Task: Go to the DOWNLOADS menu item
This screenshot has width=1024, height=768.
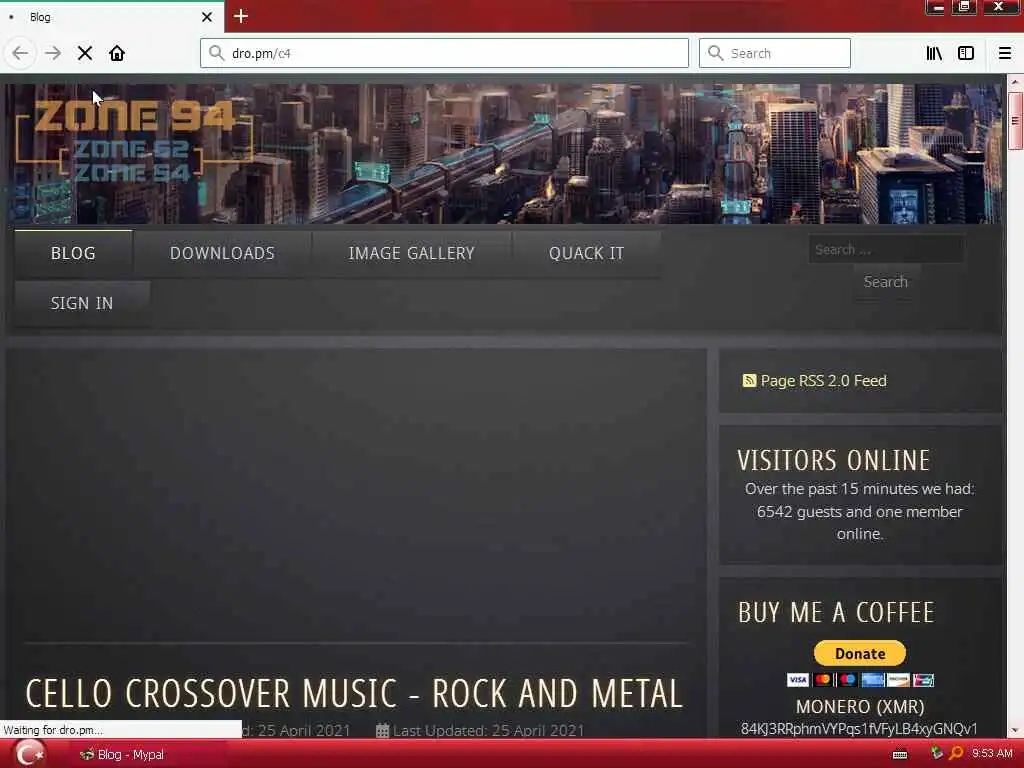Action: pos(222,253)
